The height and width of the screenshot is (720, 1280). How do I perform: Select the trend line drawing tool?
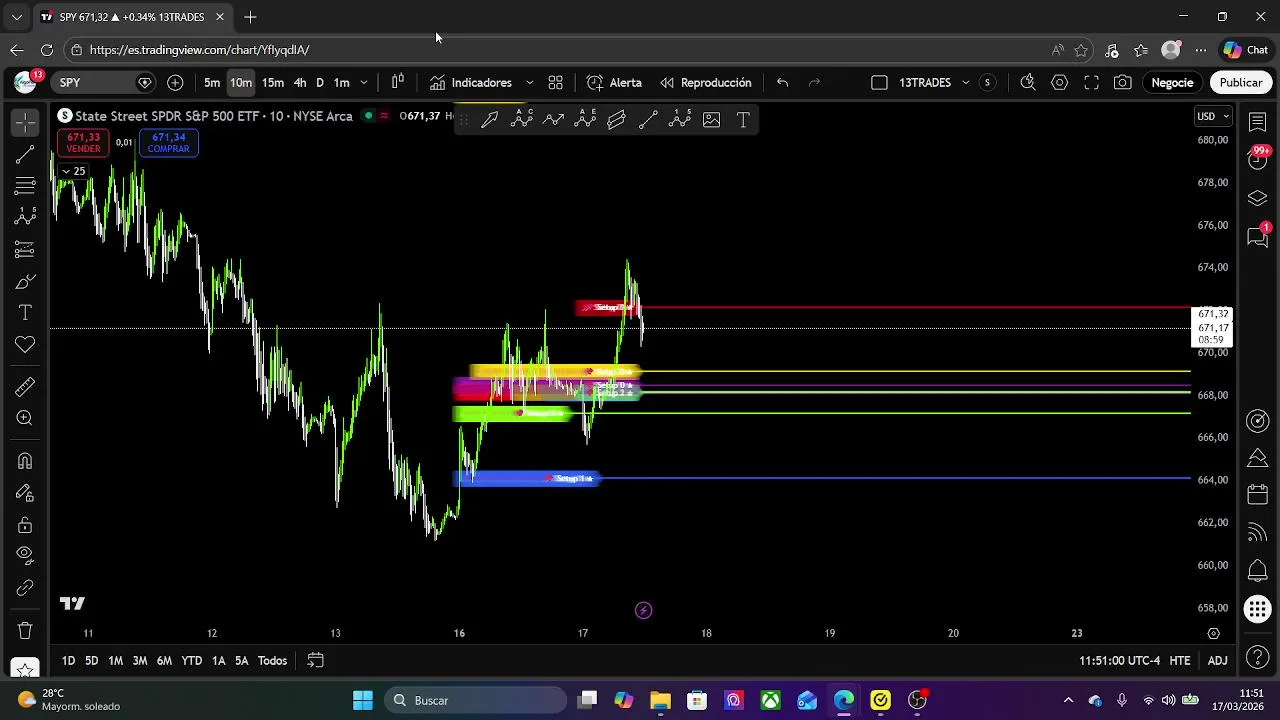click(25, 154)
